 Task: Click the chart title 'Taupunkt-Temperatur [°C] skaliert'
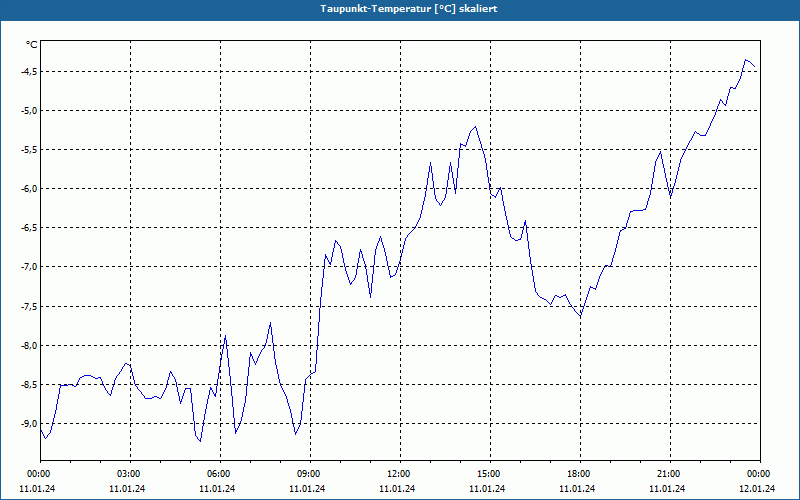(409, 9)
